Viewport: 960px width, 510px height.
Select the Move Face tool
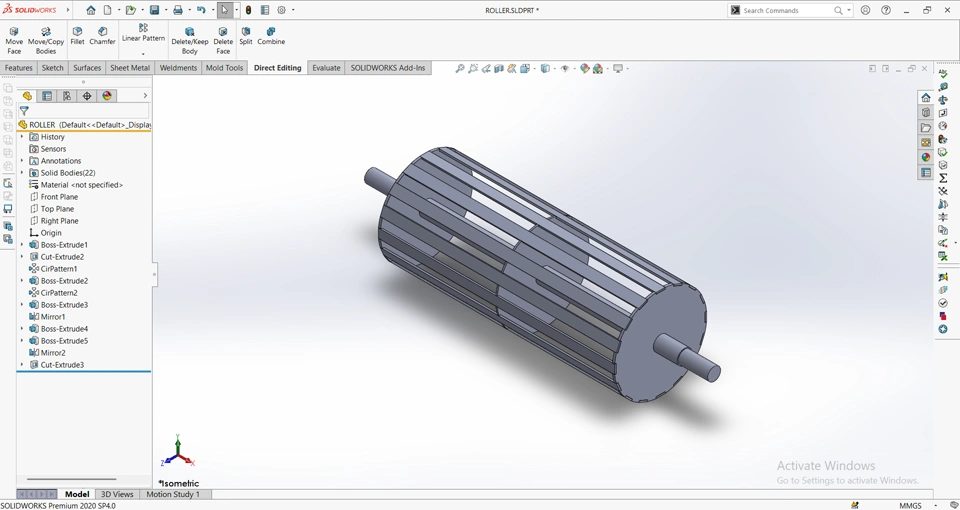[x=14, y=40]
